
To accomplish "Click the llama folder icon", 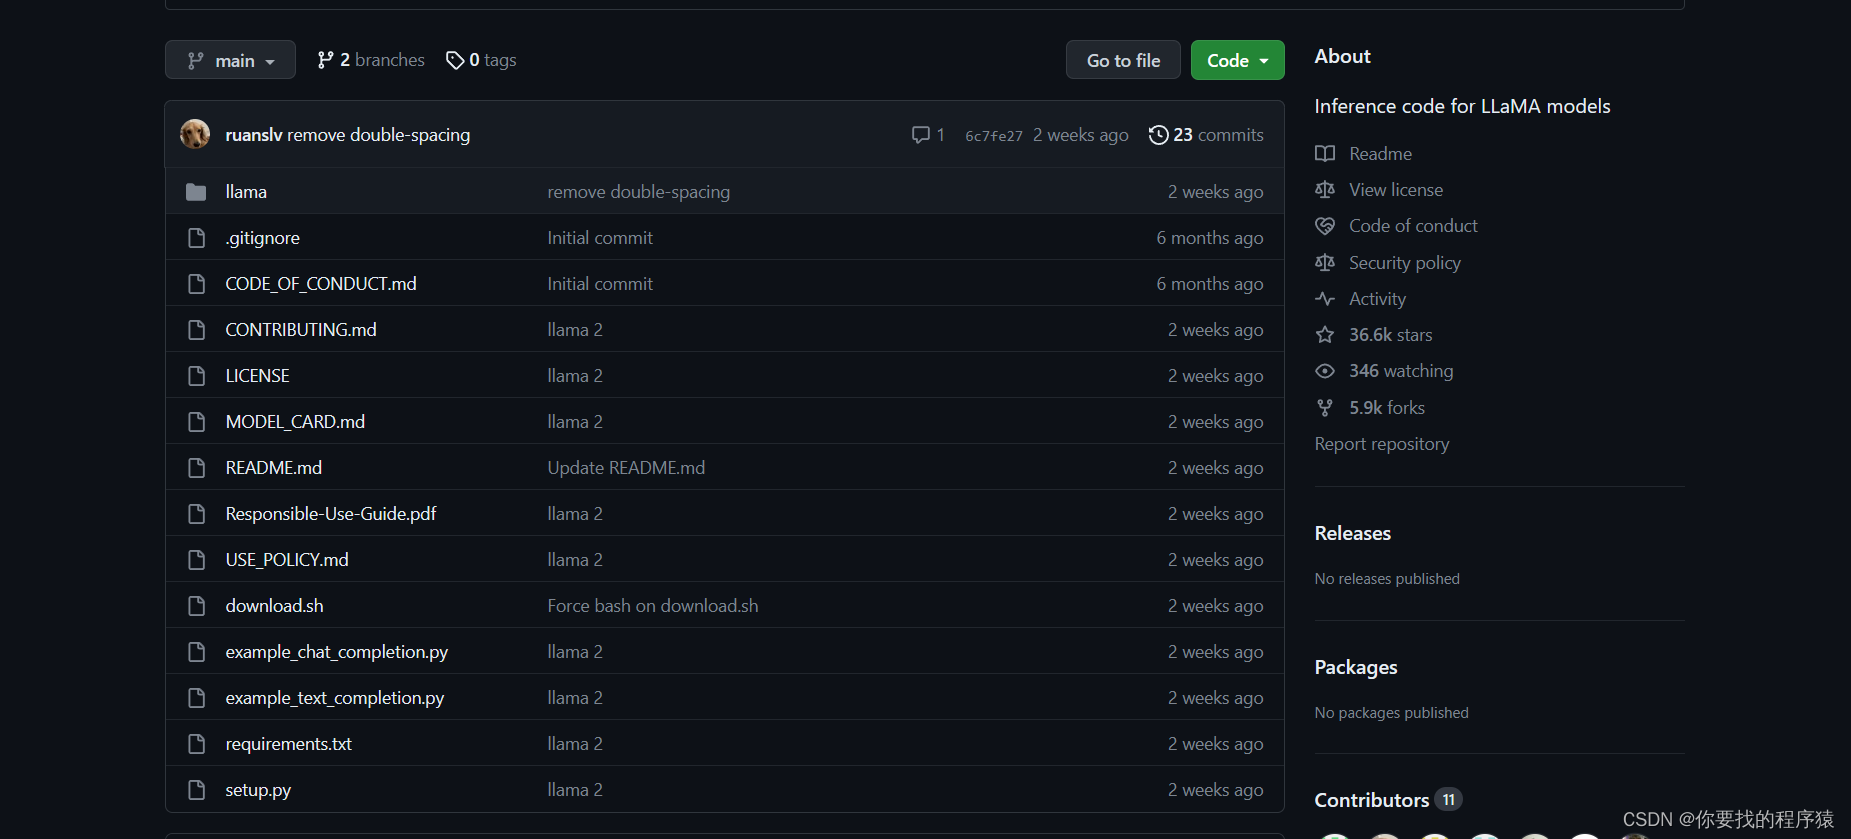I will (x=196, y=191).
